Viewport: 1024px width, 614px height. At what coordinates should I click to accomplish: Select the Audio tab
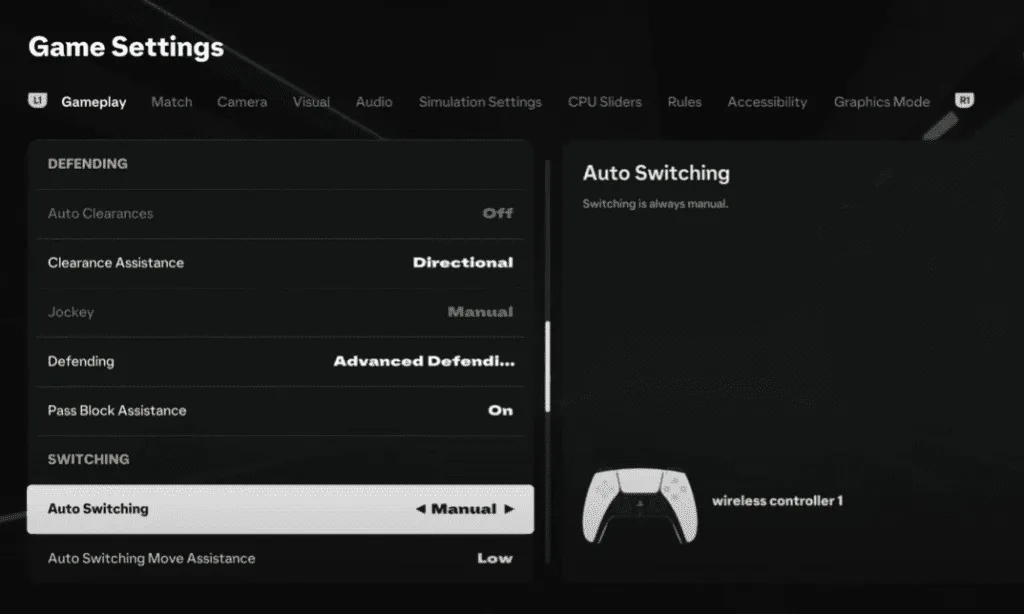pos(374,102)
